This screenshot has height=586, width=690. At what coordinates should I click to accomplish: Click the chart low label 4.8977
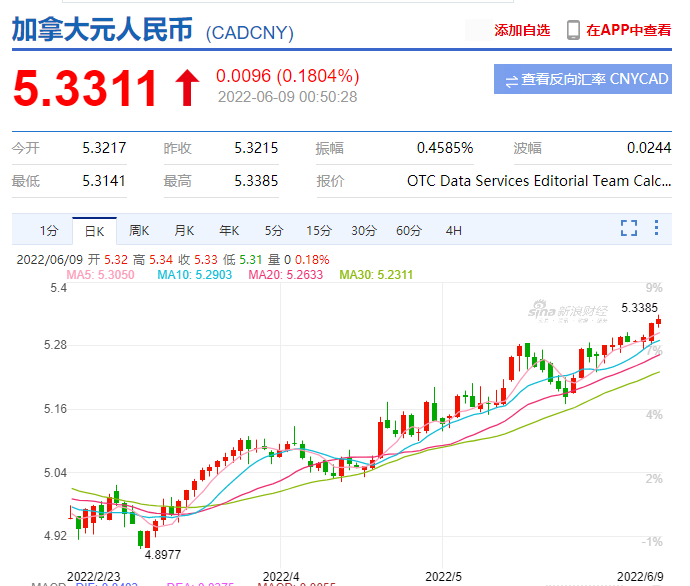click(x=163, y=555)
